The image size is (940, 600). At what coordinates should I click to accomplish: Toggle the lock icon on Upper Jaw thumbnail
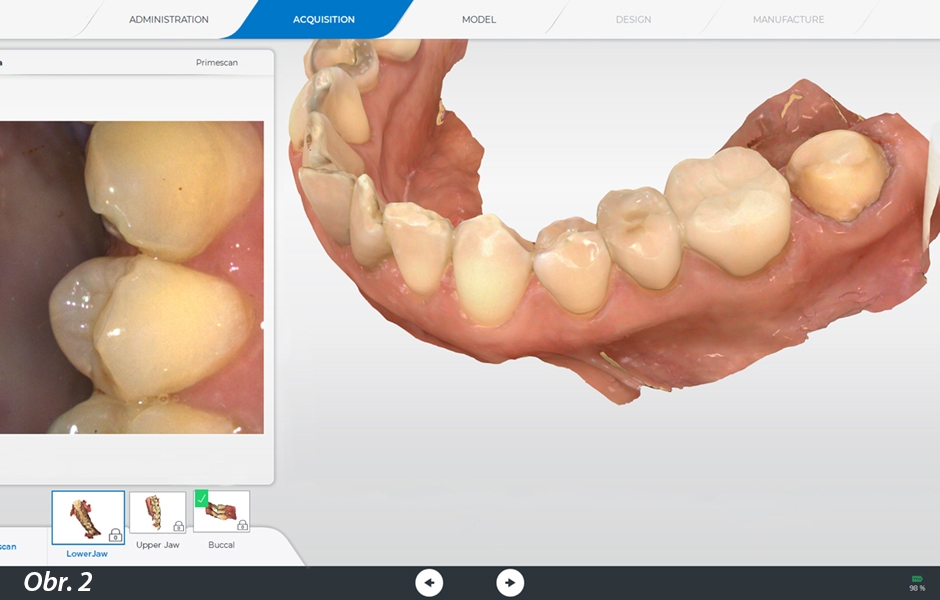click(178, 526)
